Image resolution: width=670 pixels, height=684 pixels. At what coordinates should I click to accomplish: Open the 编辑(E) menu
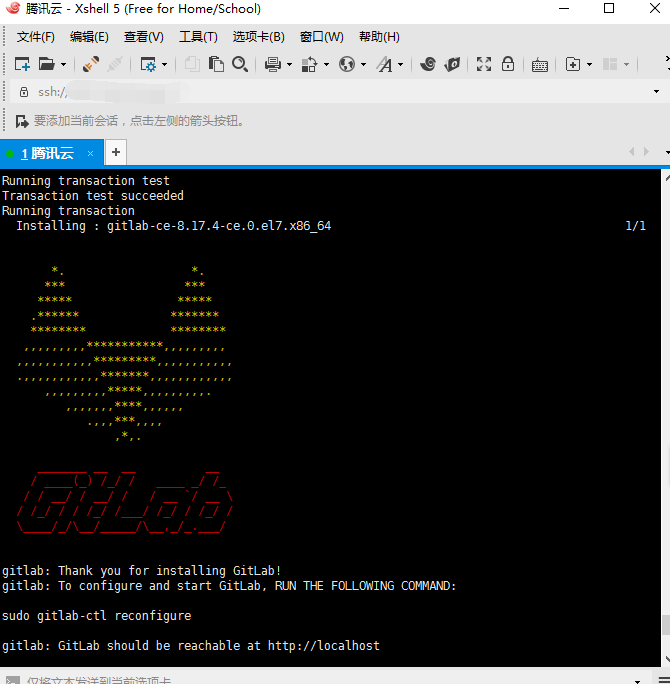89,37
